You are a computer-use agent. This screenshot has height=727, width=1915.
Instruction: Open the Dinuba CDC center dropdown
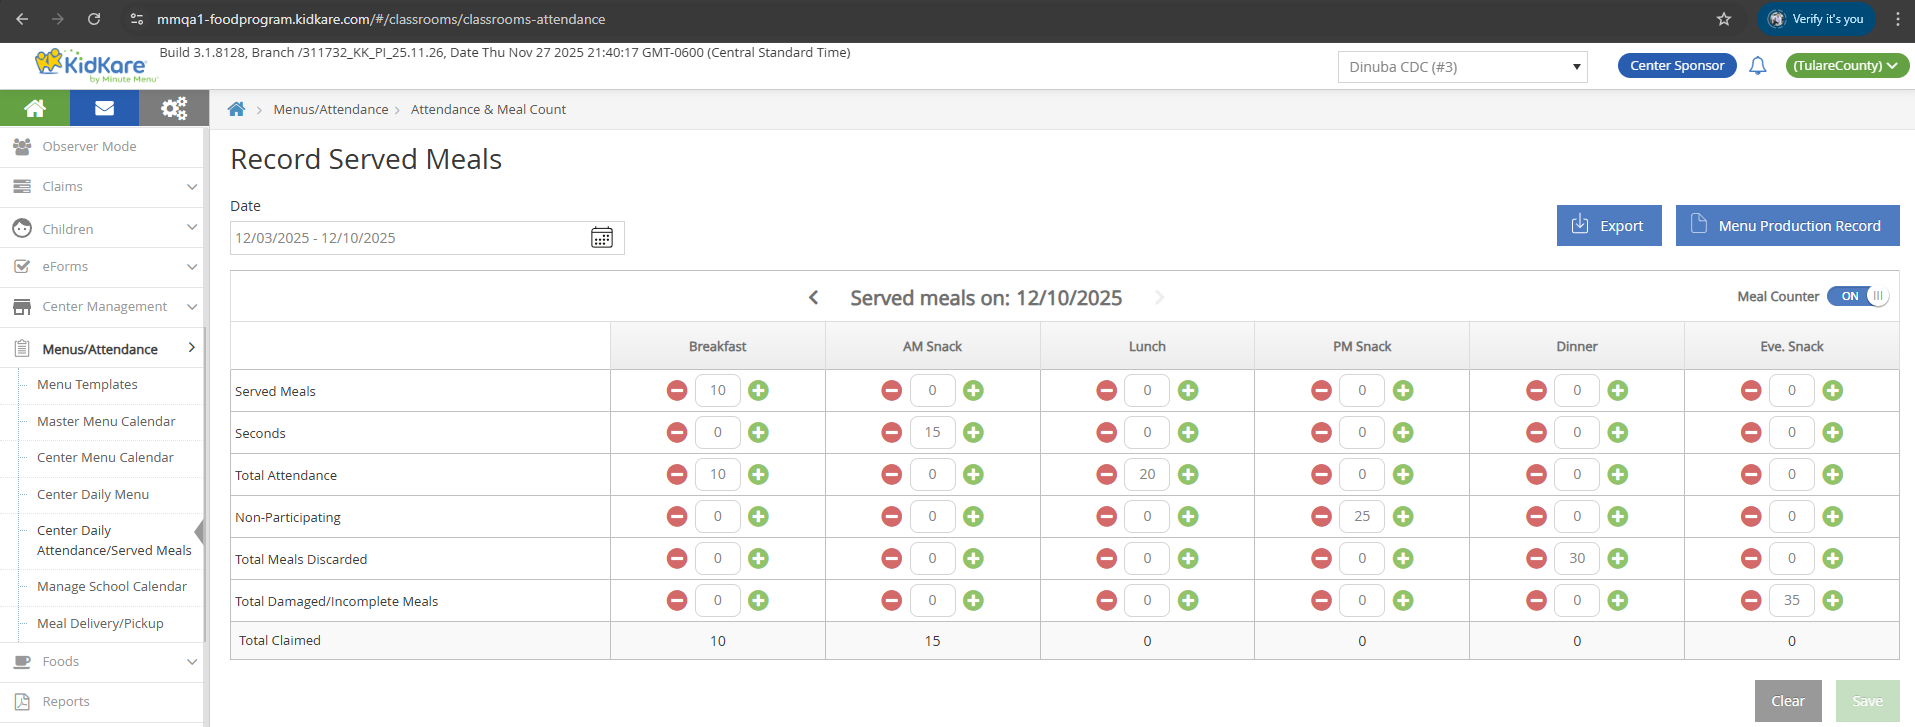point(1461,67)
